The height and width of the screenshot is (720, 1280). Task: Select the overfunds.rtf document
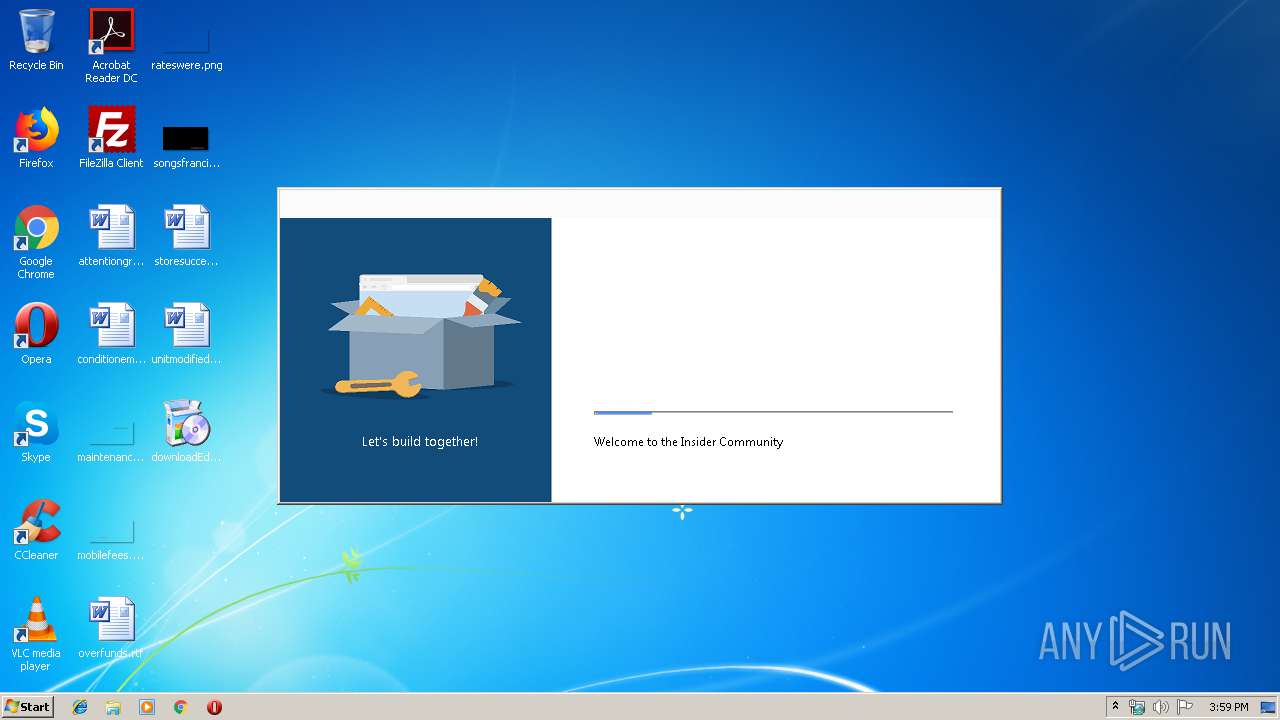[111, 628]
